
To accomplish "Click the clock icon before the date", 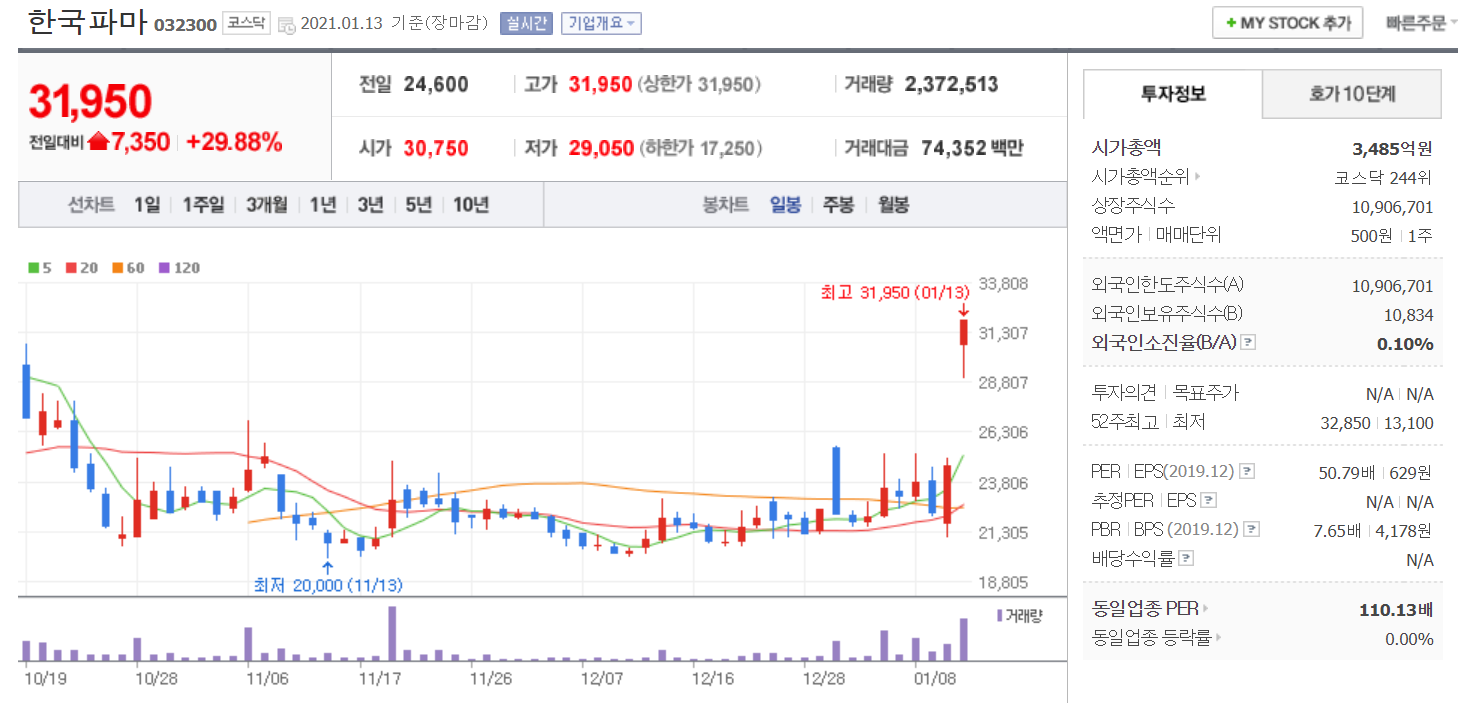I will tap(286, 24).
